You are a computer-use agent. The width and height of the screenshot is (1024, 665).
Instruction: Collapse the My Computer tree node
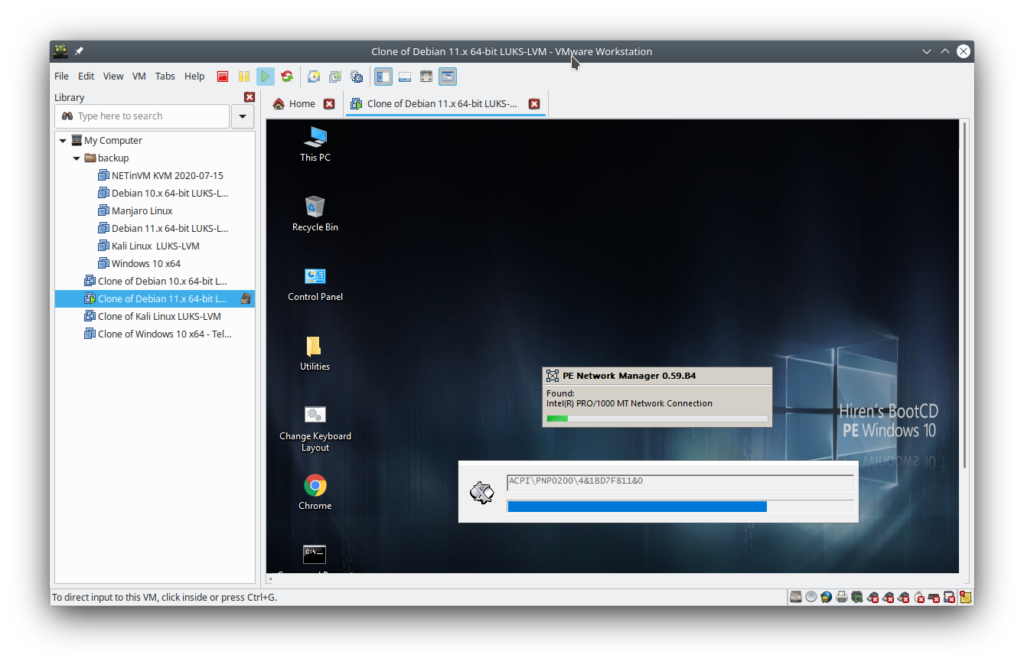pyautogui.click(x=63, y=140)
